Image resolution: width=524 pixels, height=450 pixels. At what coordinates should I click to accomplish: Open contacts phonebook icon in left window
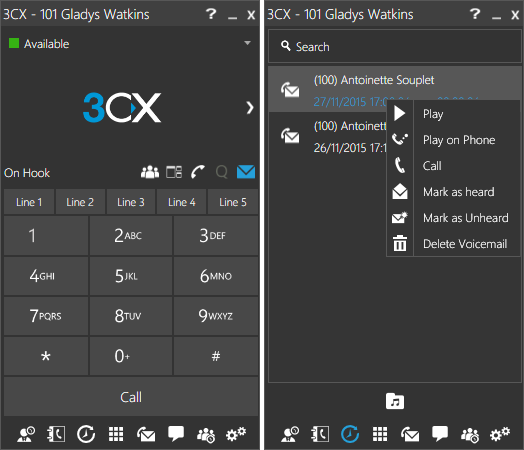pos(56,434)
